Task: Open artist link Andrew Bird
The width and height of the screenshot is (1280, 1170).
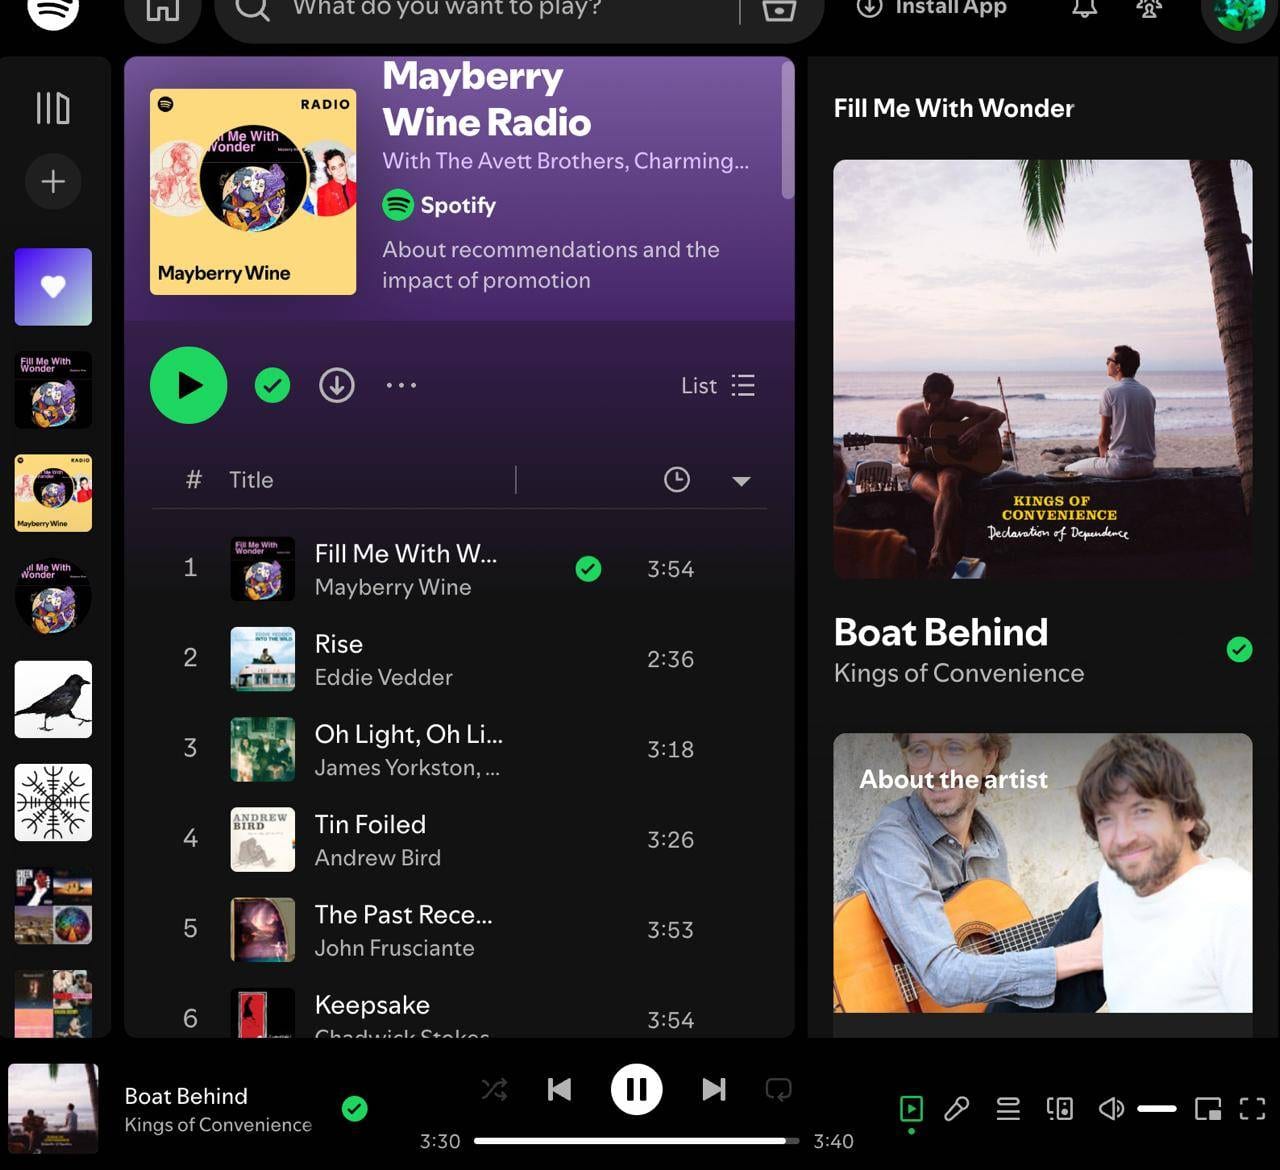Action: point(377,858)
